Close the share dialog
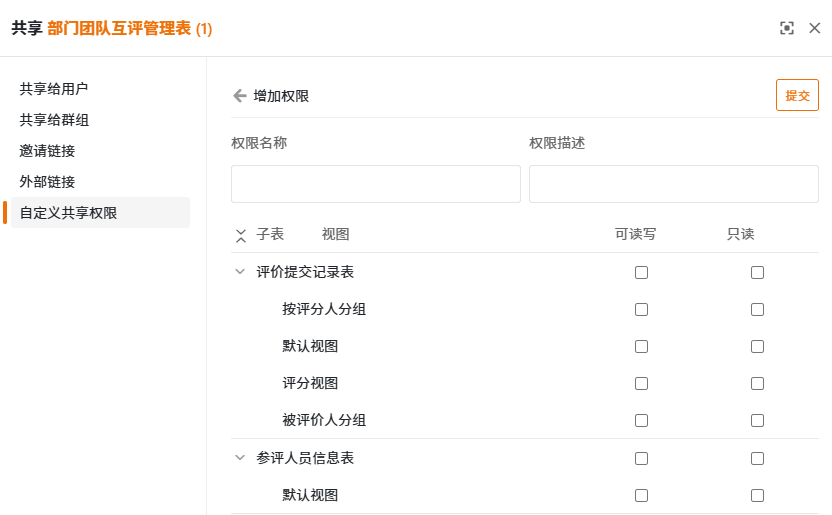Image resolution: width=832 pixels, height=515 pixels. tap(815, 29)
